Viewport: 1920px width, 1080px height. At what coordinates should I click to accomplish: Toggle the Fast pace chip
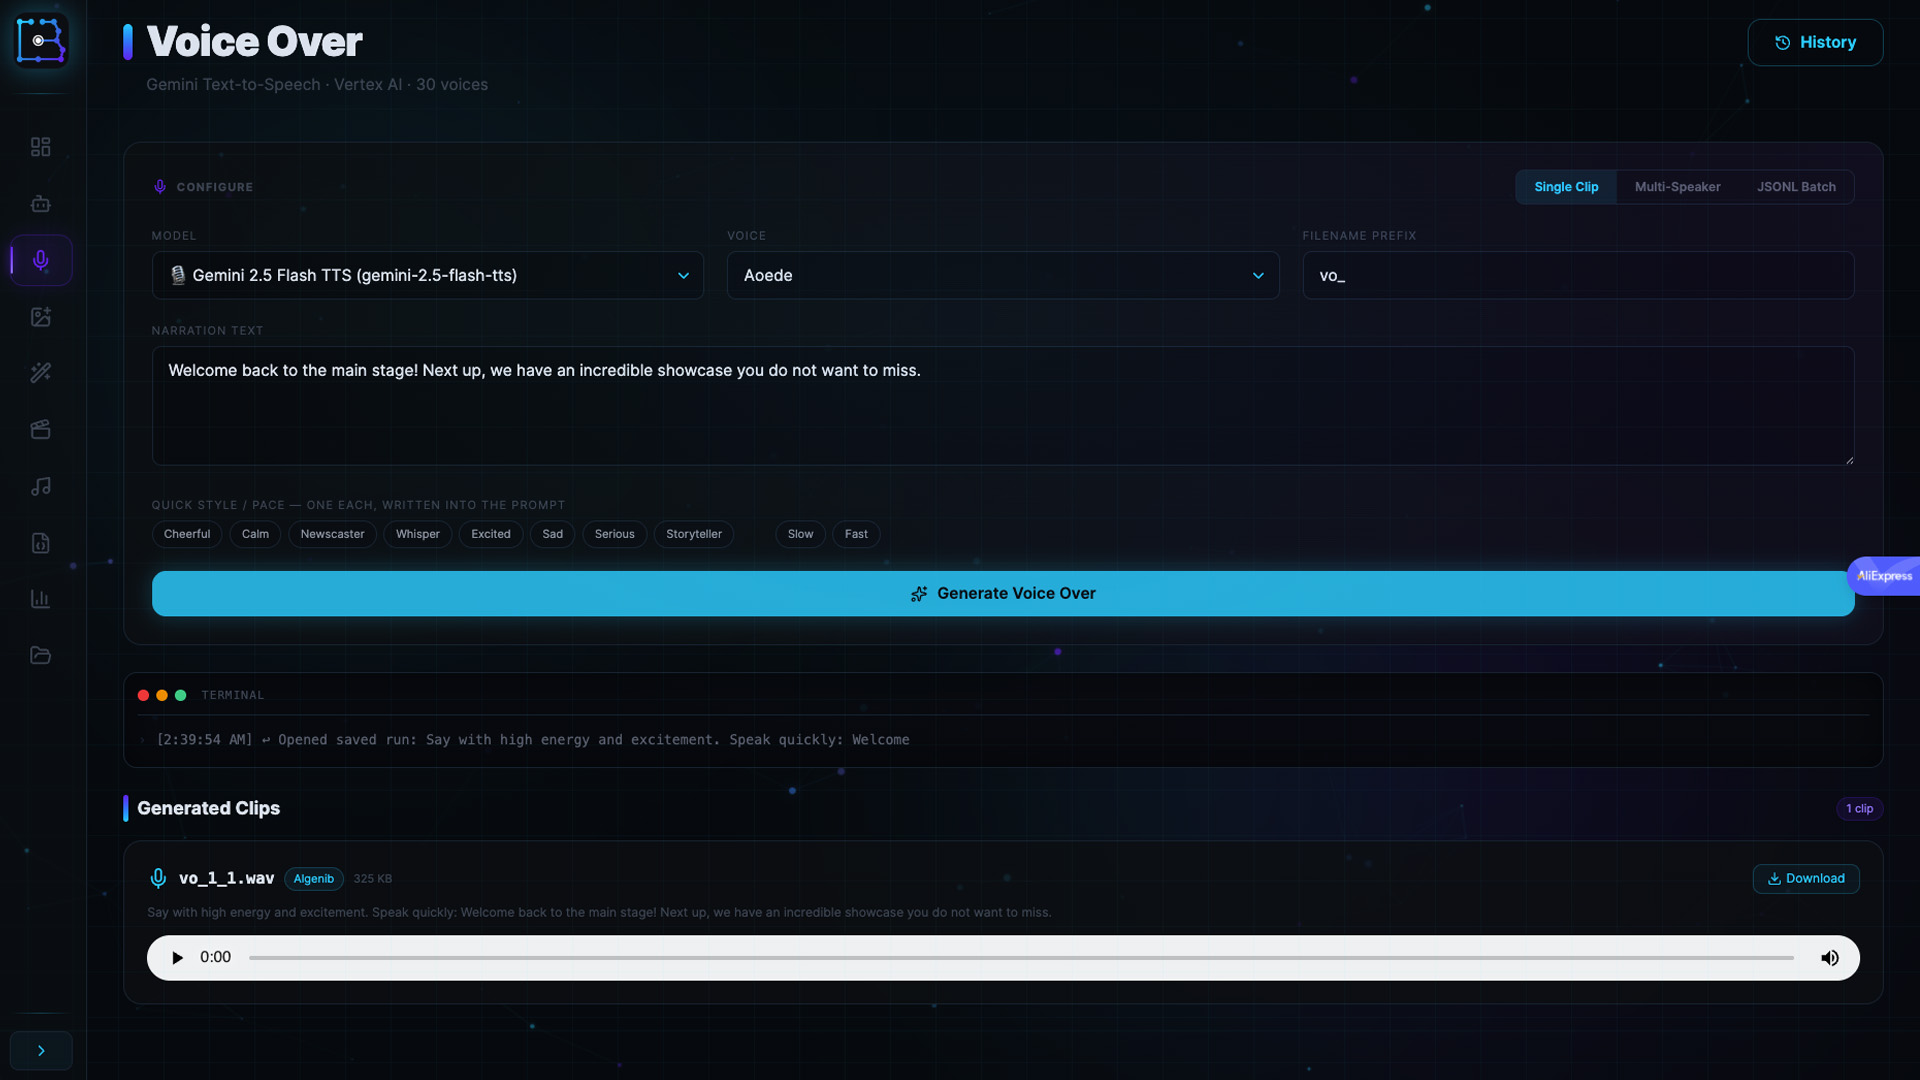click(856, 534)
